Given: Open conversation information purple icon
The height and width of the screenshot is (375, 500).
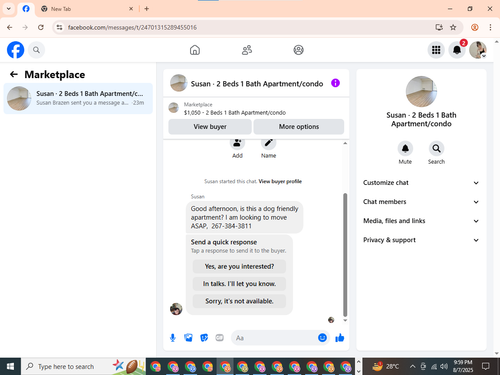Looking at the screenshot, I should pos(335,83).
